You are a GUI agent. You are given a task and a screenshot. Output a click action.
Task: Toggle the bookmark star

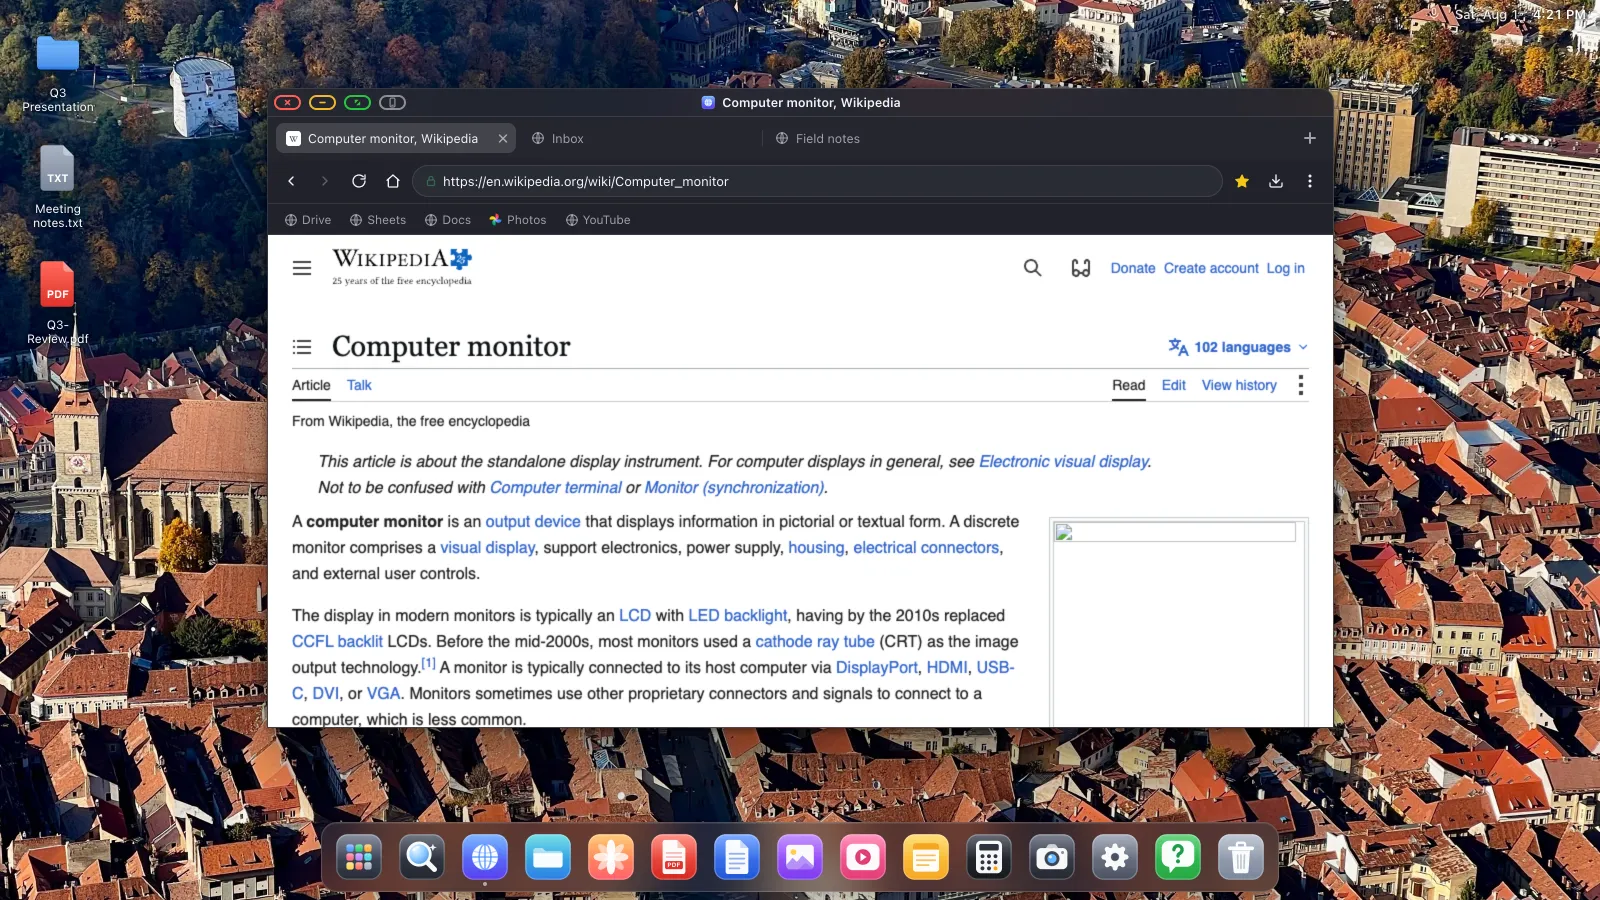coord(1242,181)
